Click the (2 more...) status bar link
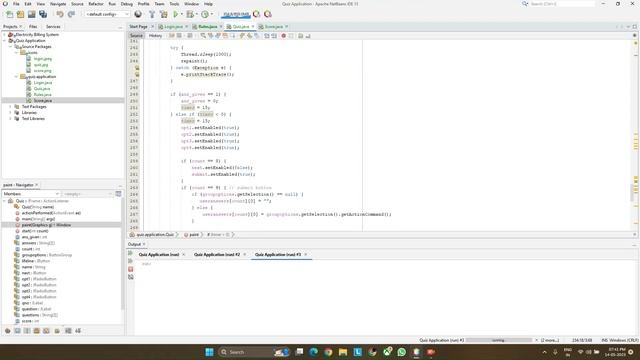Image resolution: width=640 pixels, height=360 pixels. 550,340
